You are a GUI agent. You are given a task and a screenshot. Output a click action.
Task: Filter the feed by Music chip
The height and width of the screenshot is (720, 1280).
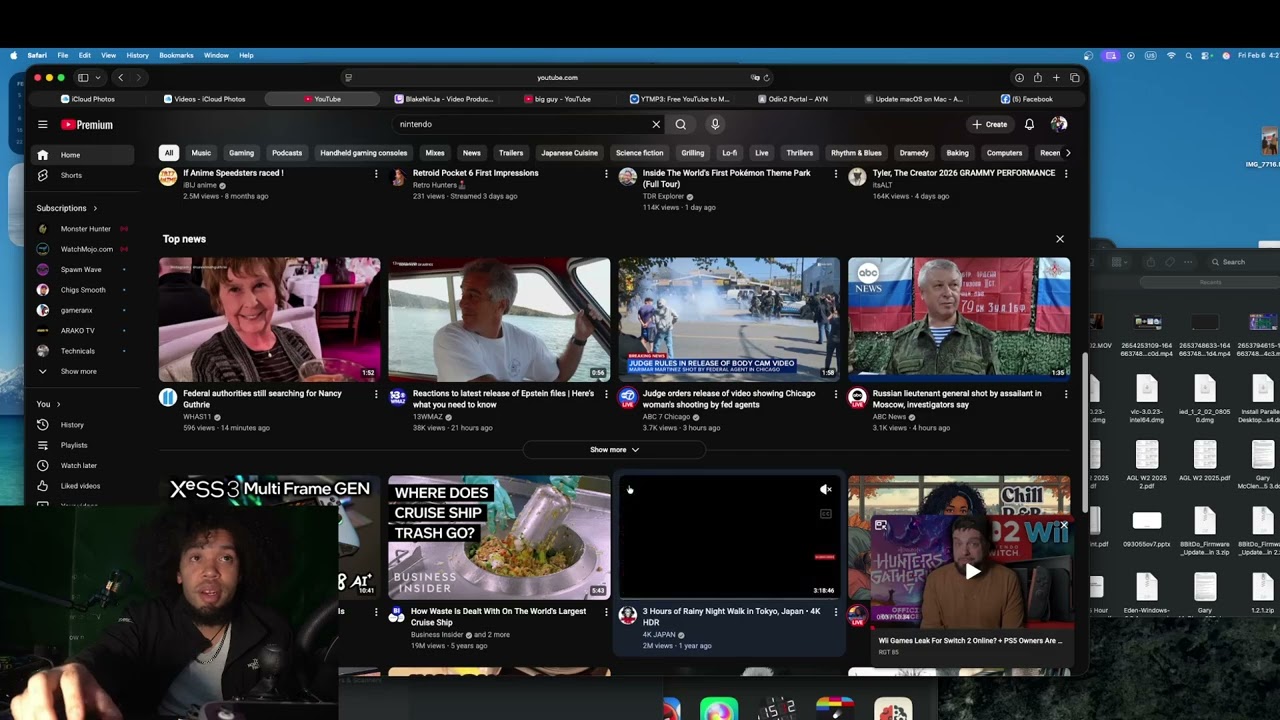[201, 153]
